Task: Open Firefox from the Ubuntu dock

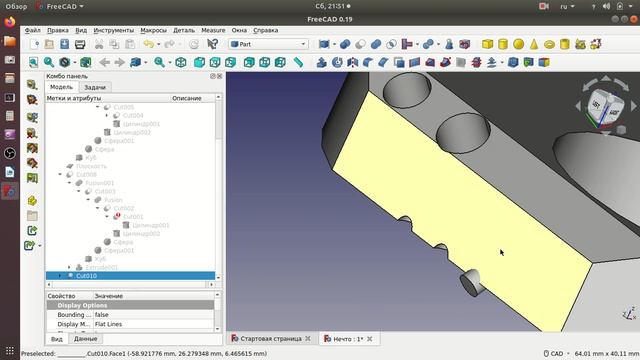Action: pos(10,22)
